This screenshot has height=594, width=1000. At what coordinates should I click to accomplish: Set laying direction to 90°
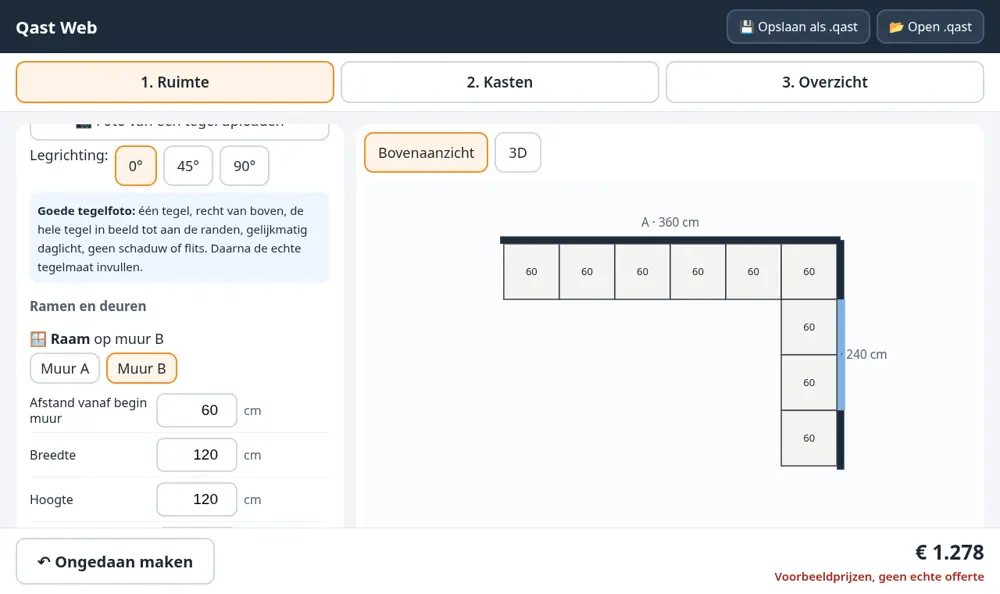tap(244, 166)
